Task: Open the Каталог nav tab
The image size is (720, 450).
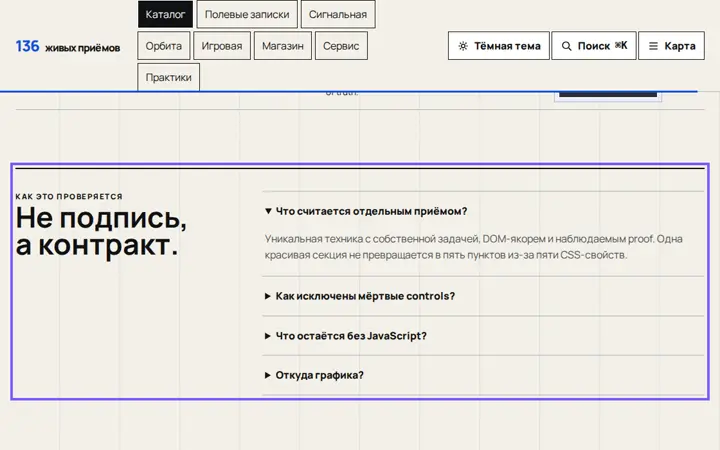Action: (x=165, y=14)
